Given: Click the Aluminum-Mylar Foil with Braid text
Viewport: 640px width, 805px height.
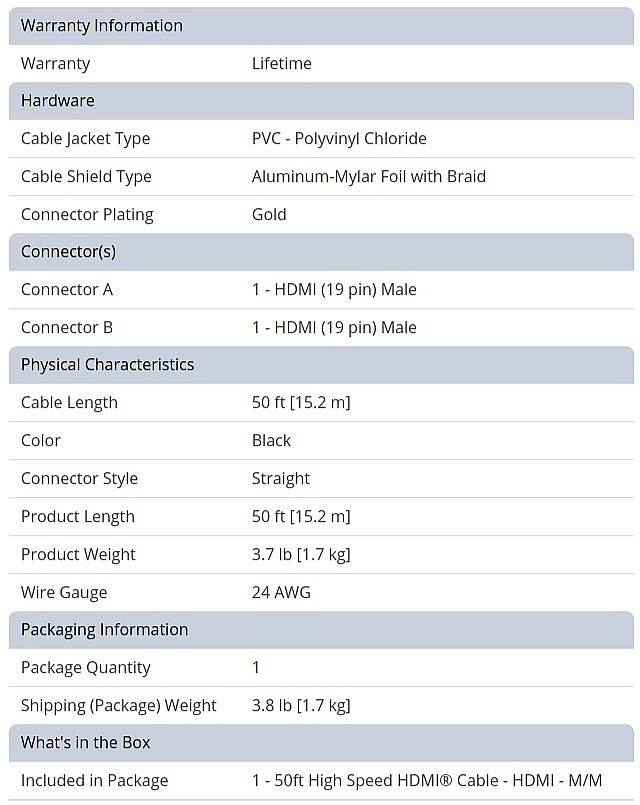Looking at the screenshot, I should pos(368,177).
